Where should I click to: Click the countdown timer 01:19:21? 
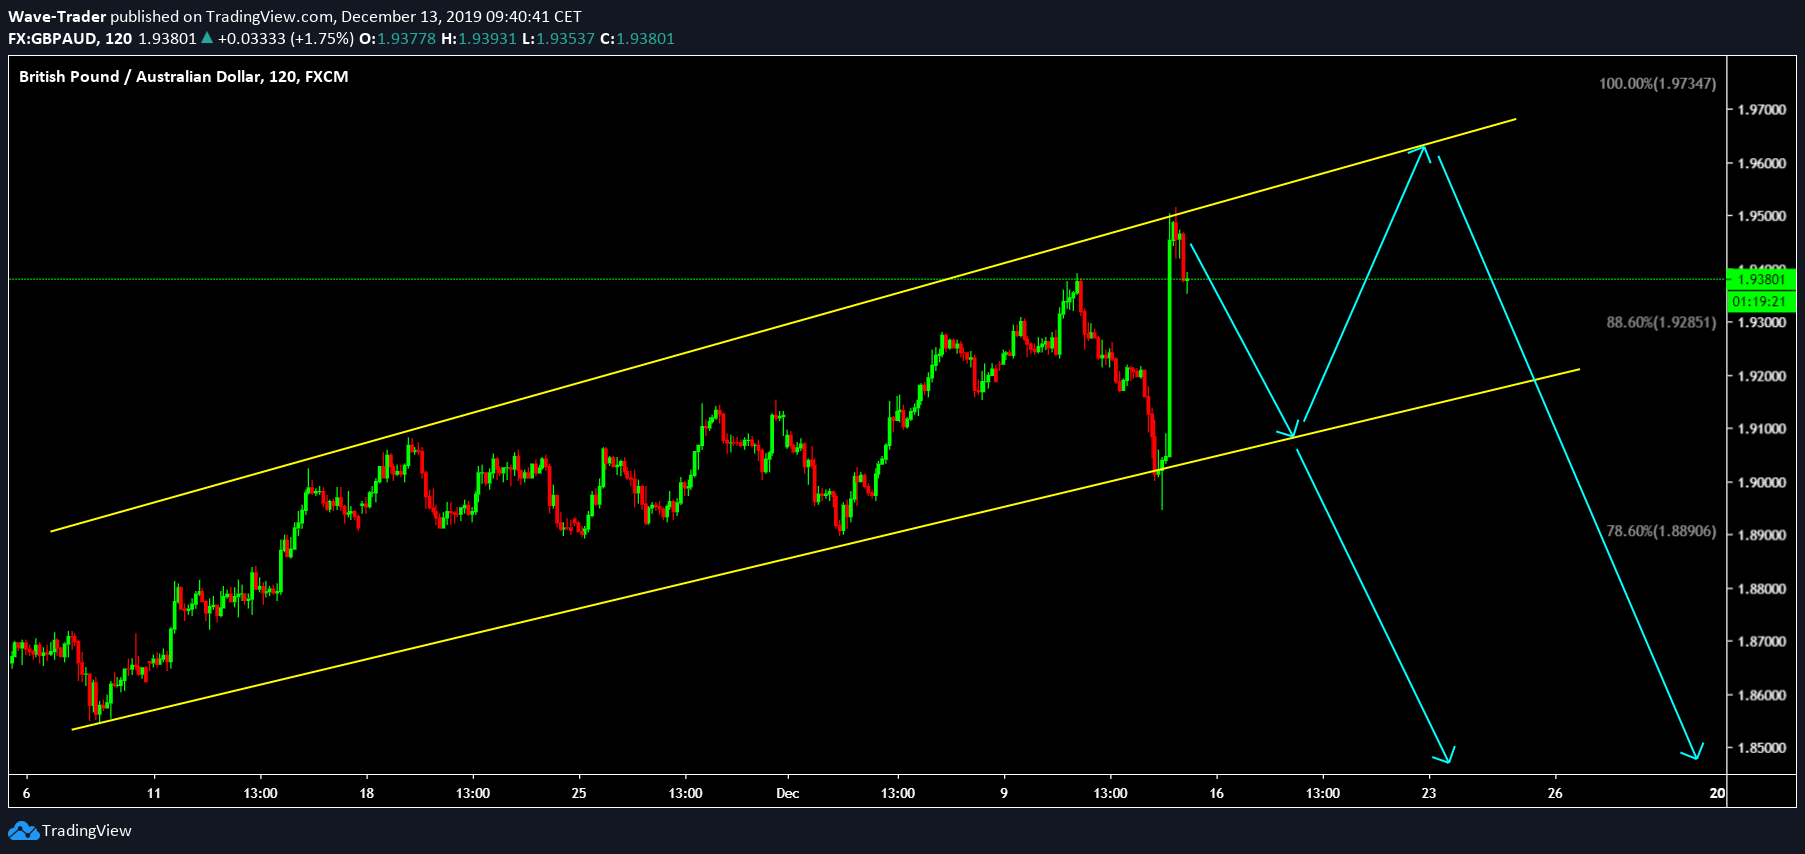(x=1761, y=301)
